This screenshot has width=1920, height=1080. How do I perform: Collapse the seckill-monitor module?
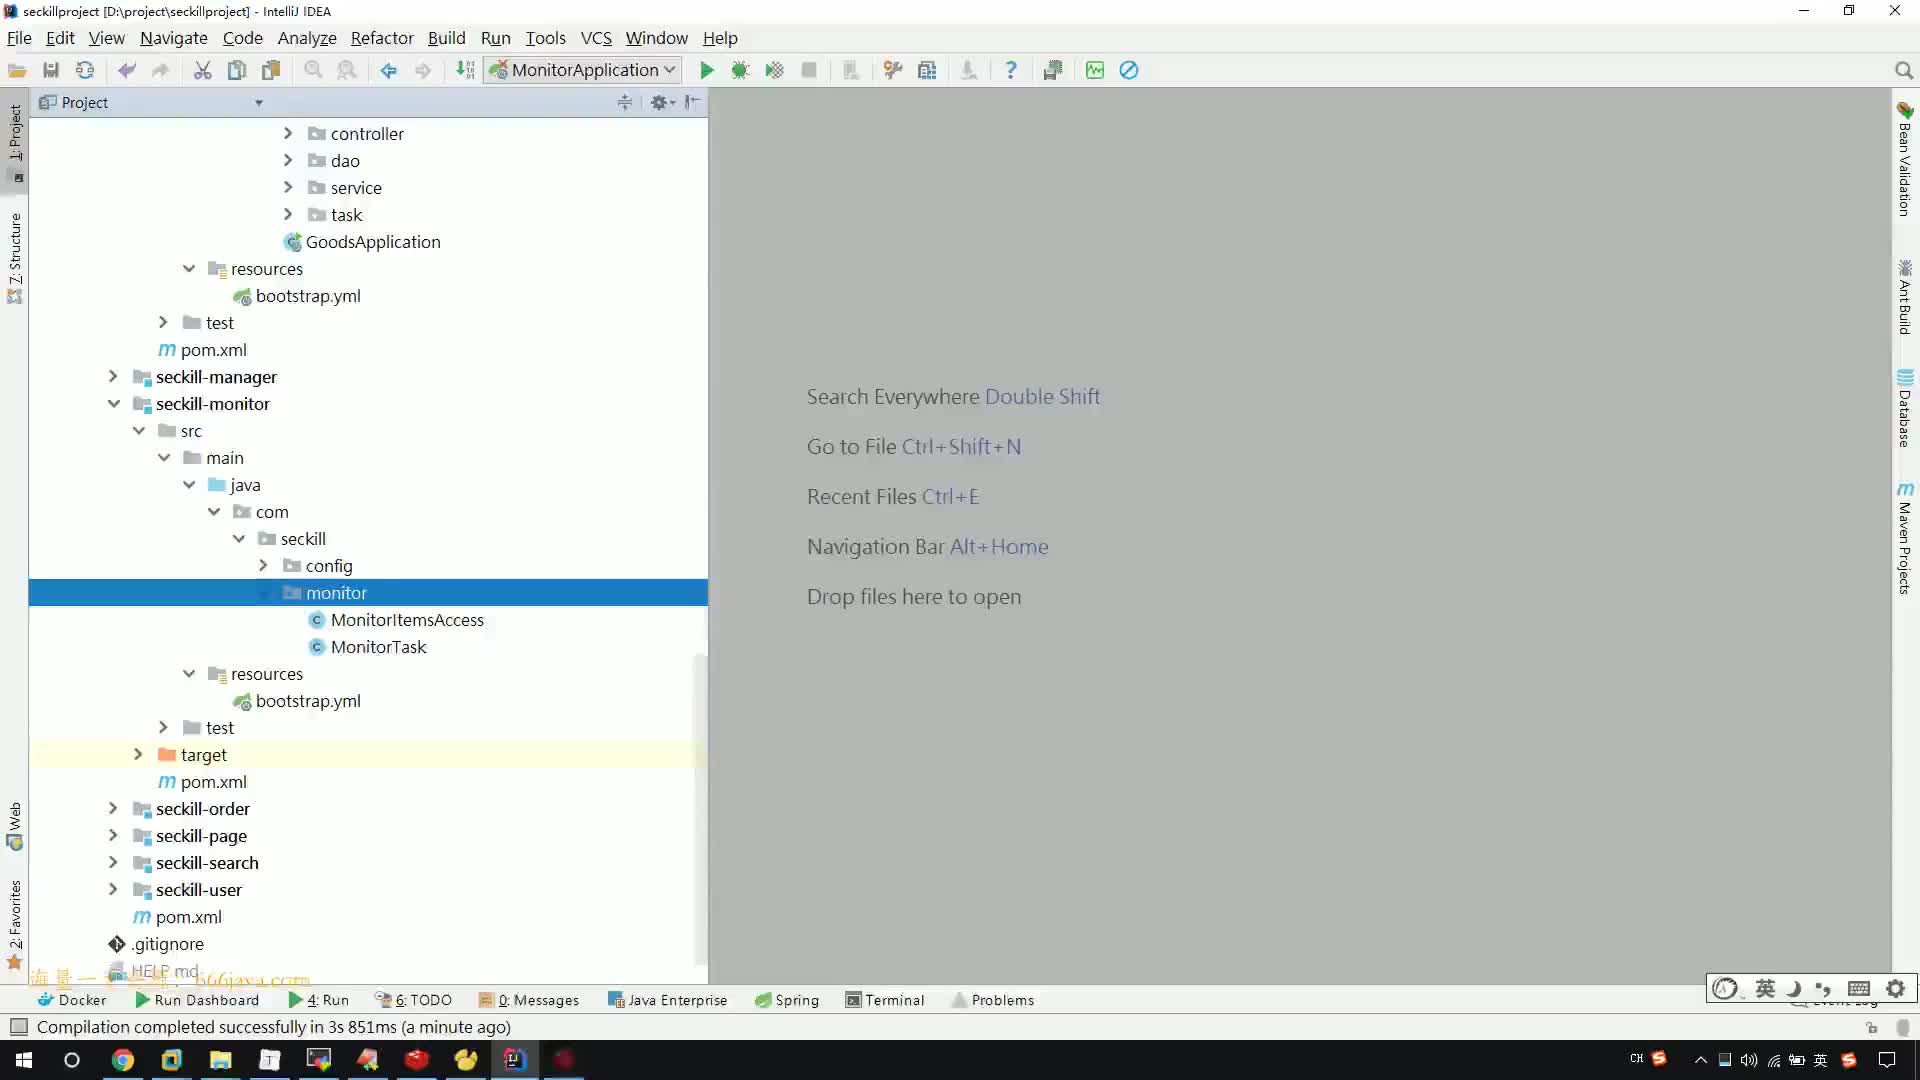(113, 403)
